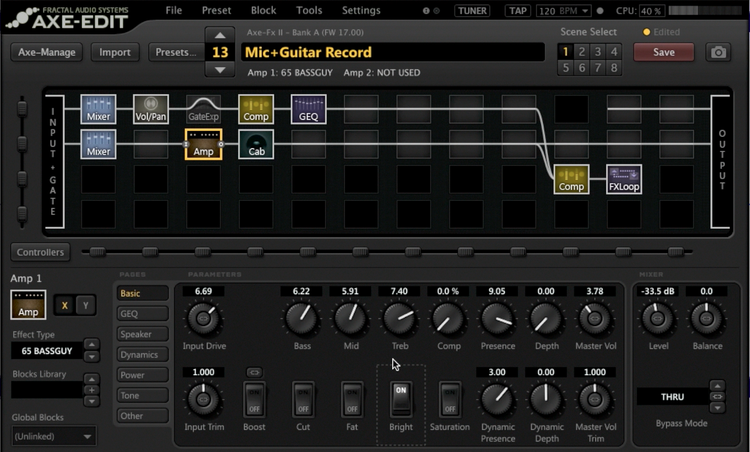Click the Import button
The width and height of the screenshot is (750, 452).
(x=115, y=52)
